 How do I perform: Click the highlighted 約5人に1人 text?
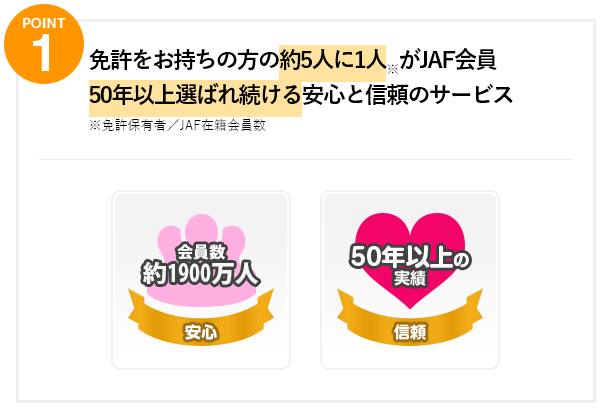click(x=332, y=61)
